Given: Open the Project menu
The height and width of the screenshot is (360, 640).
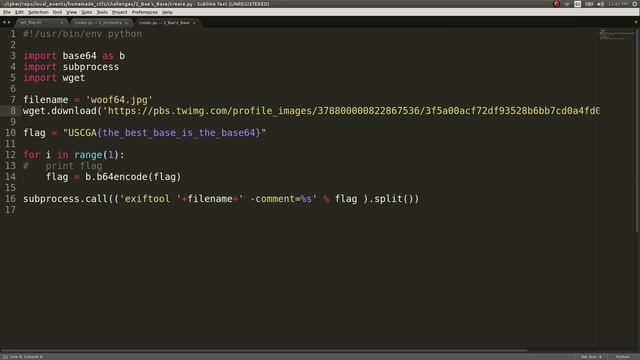Looking at the screenshot, I should [x=120, y=12].
